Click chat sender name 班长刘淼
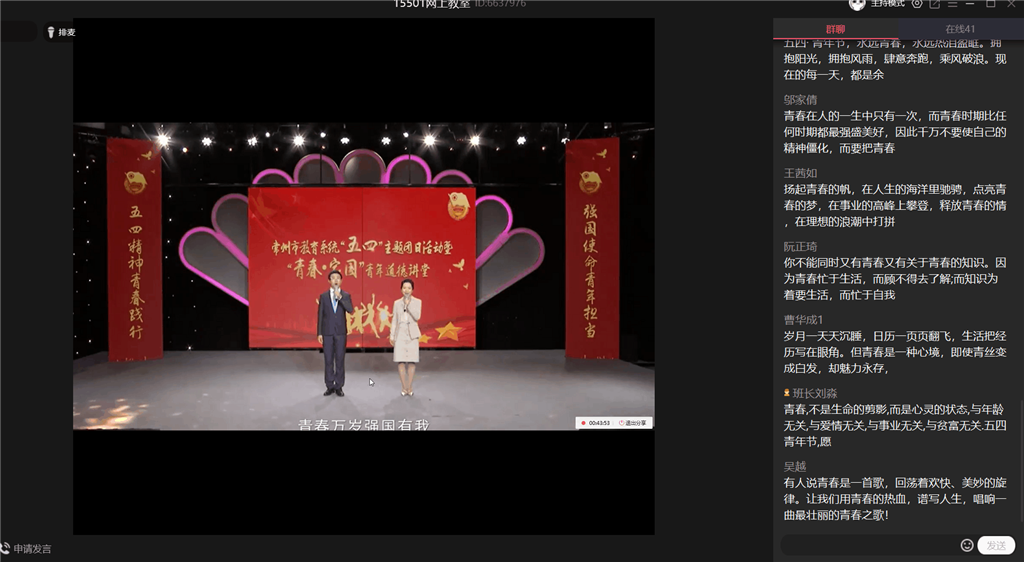 click(x=815, y=394)
